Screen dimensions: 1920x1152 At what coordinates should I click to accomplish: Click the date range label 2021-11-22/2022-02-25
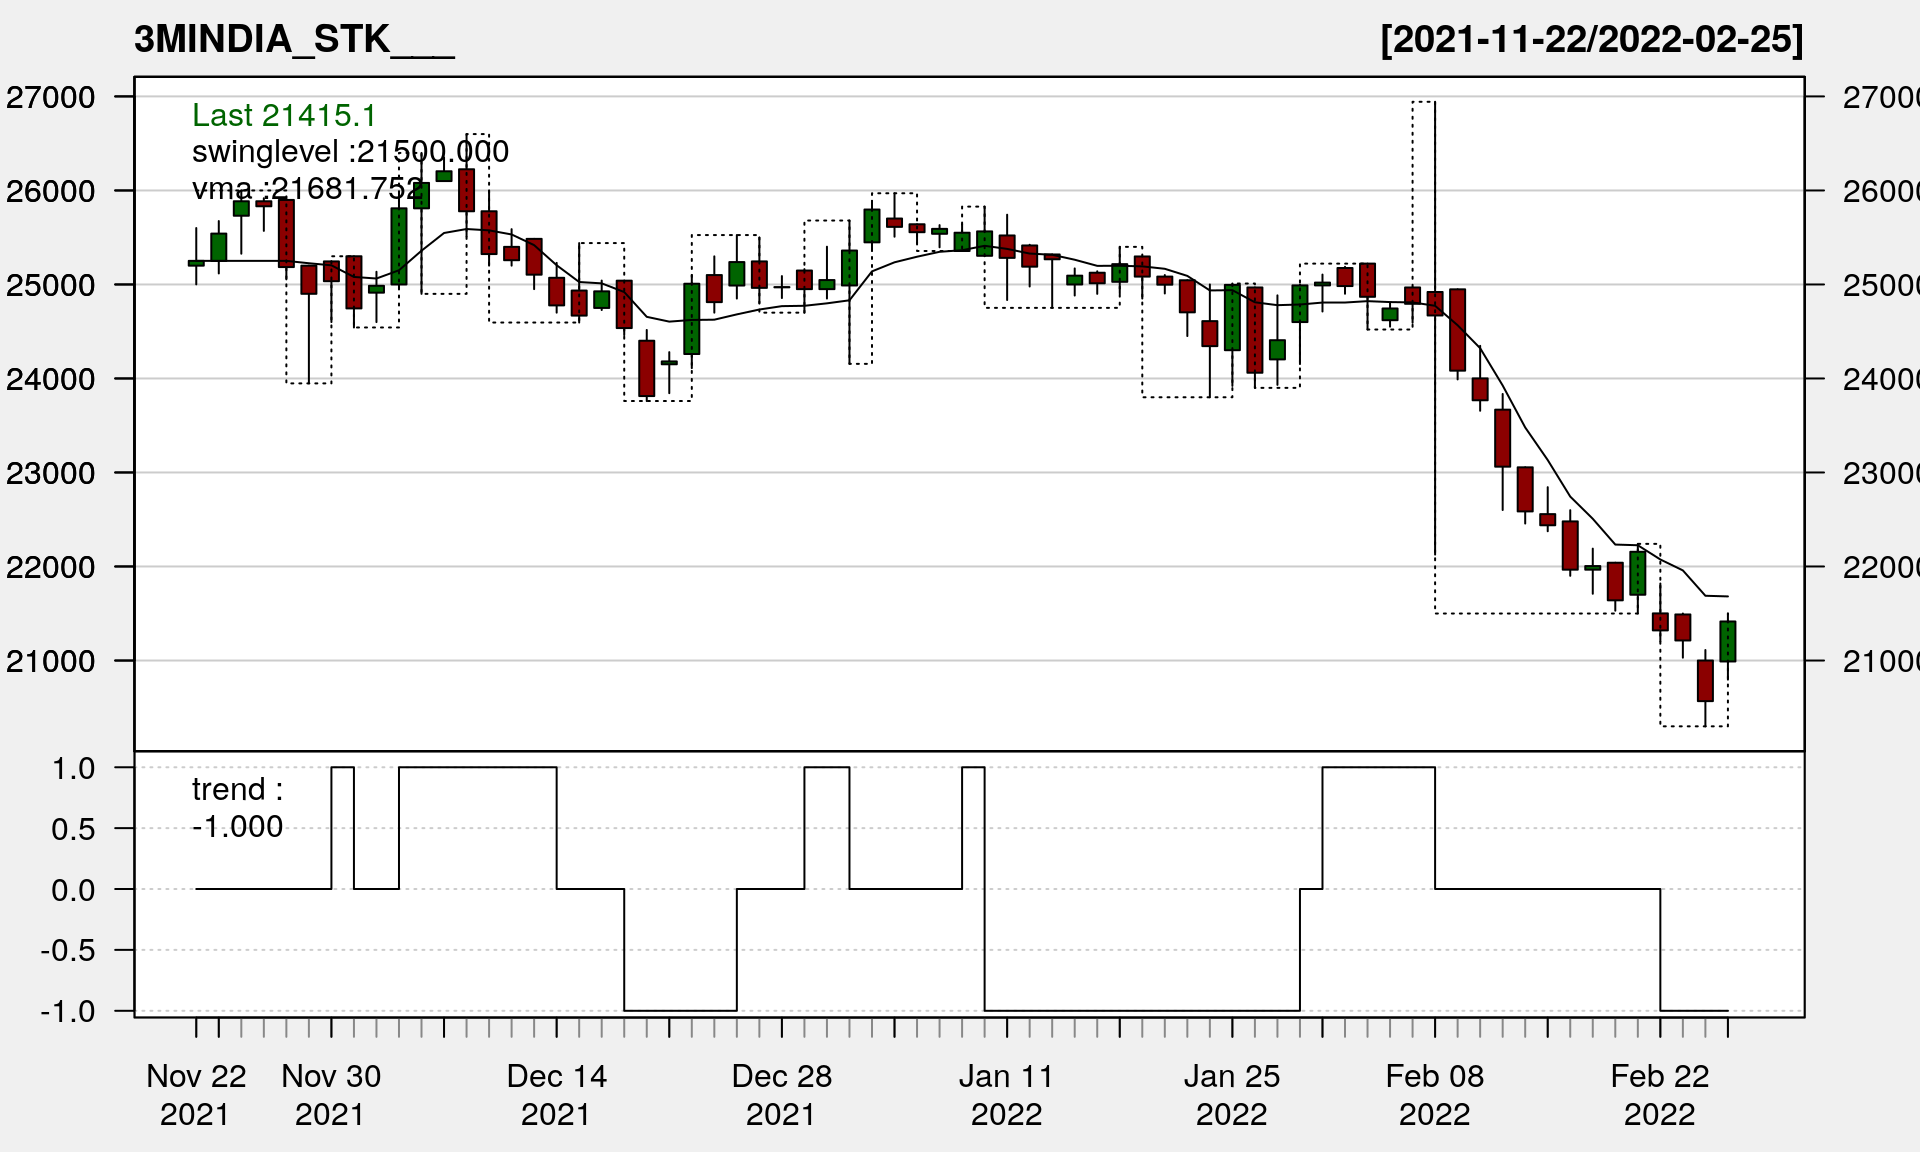click(1591, 39)
